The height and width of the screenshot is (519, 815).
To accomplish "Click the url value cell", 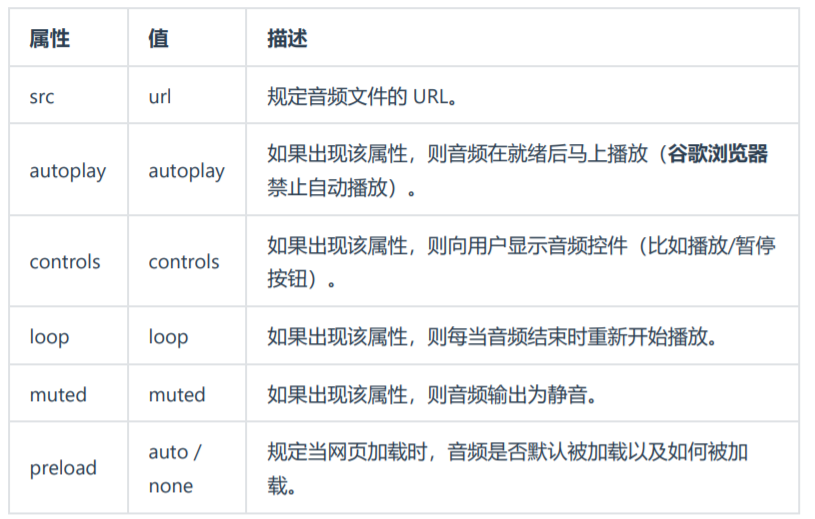I will click(160, 97).
